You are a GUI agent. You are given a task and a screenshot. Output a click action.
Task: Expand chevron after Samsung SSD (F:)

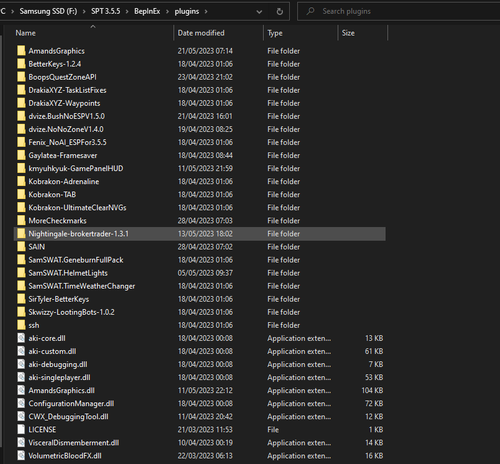point(84,12)
